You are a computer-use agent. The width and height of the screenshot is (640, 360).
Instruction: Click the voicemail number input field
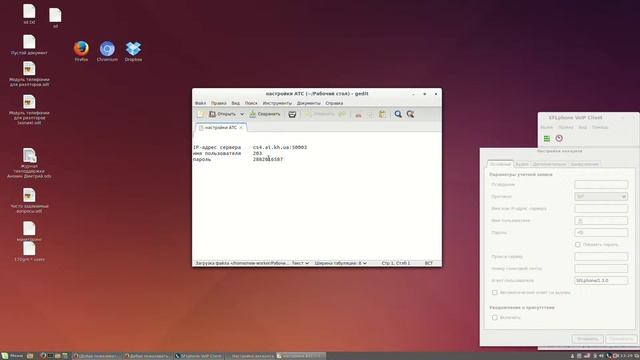[x=601, y=269]
